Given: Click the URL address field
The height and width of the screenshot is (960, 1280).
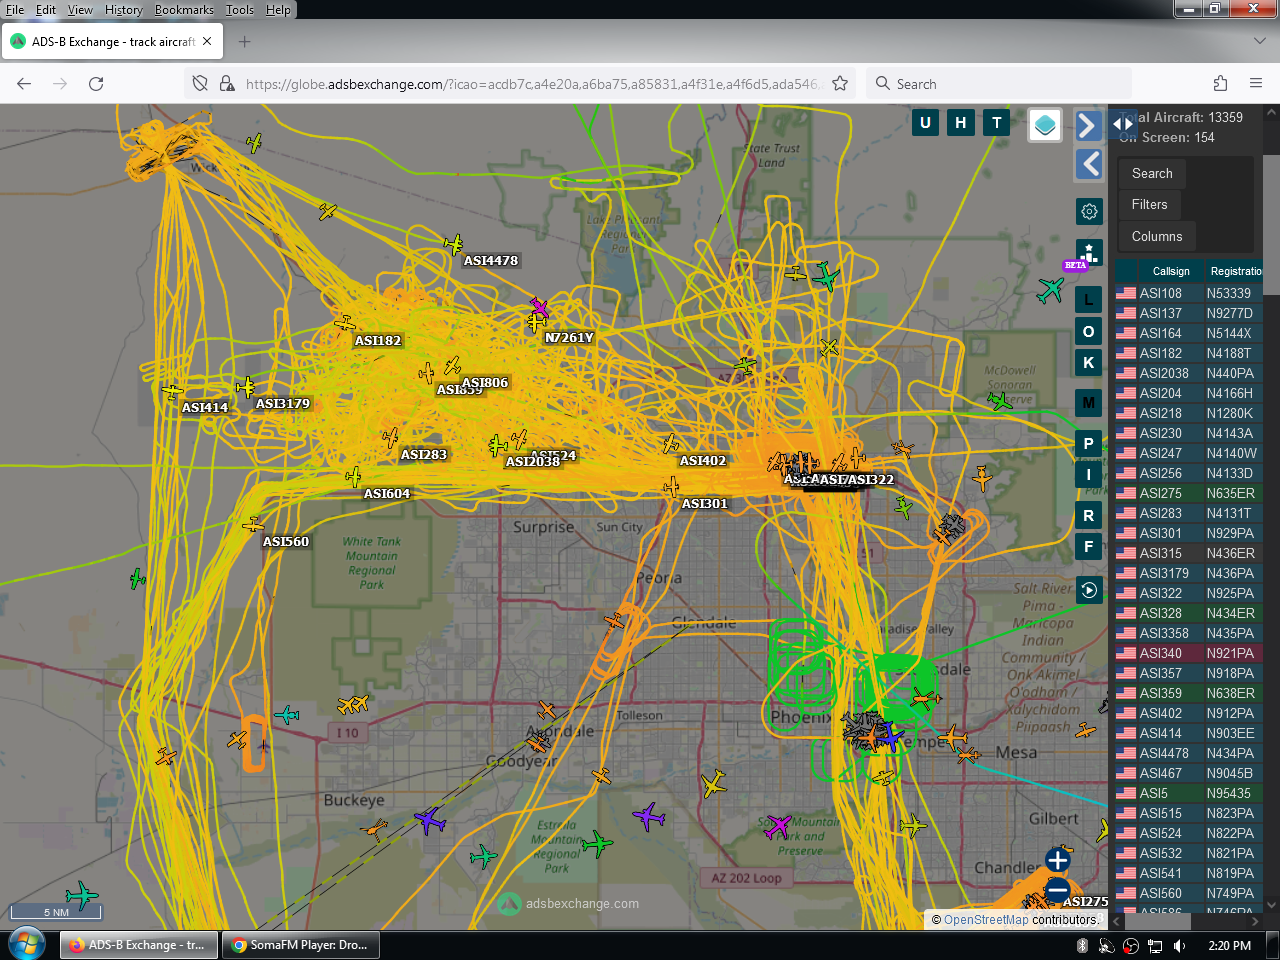Looking at the screenshot, I should coord(533,84).
